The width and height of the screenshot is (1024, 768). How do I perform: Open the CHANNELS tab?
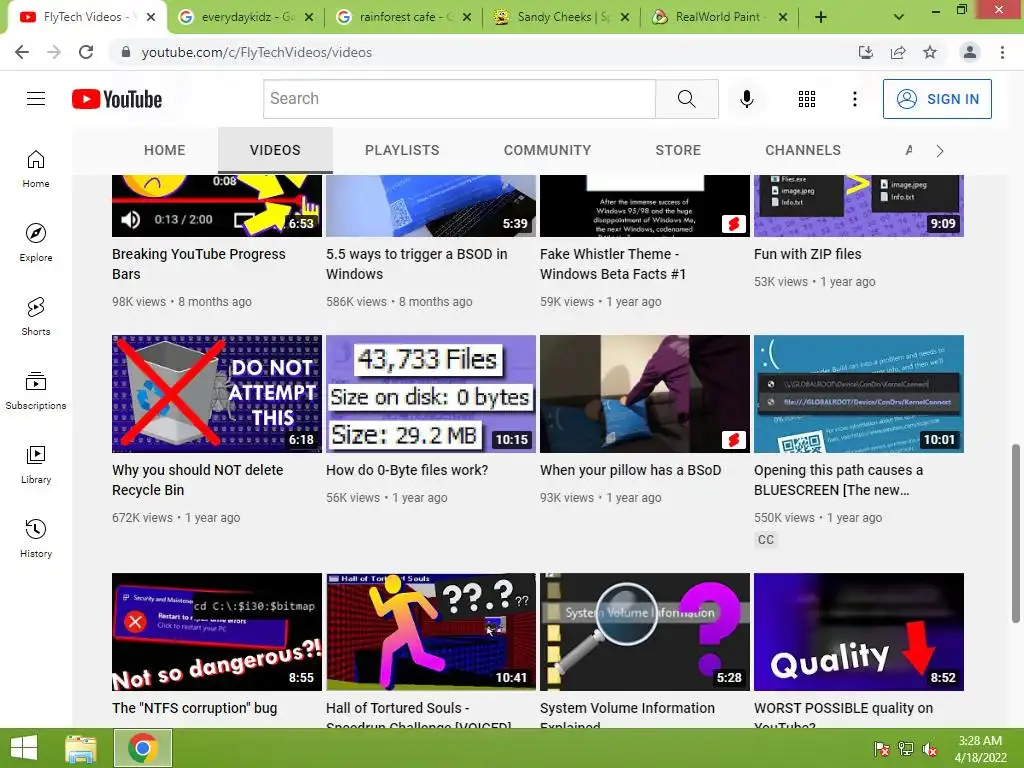[803, 150]
